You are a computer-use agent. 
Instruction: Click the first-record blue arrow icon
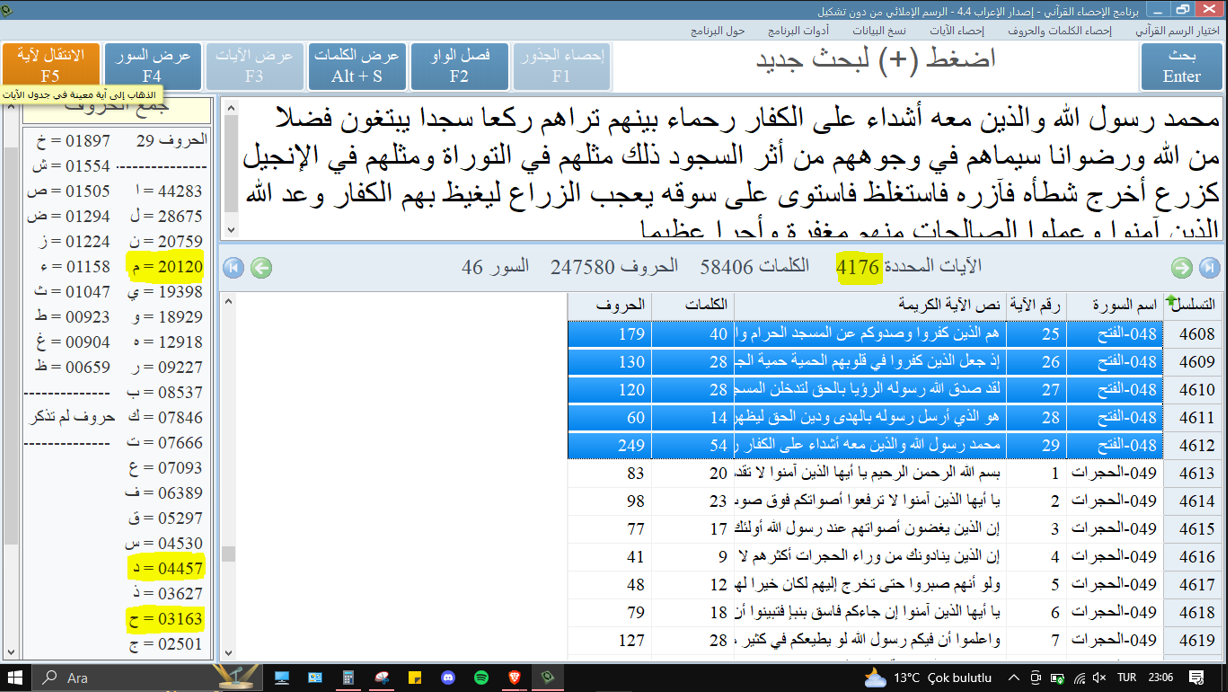coord(234,267)
